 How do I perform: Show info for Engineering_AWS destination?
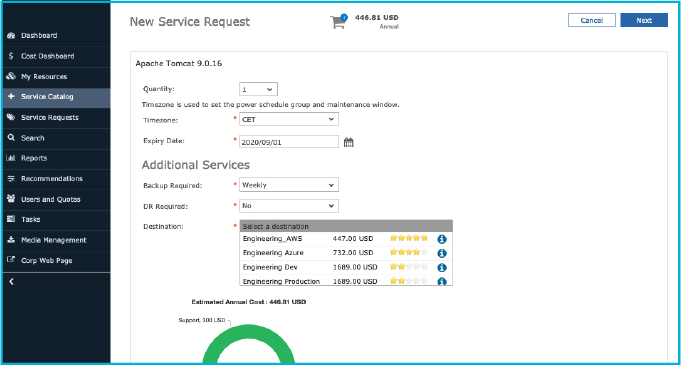pos(442,239)
